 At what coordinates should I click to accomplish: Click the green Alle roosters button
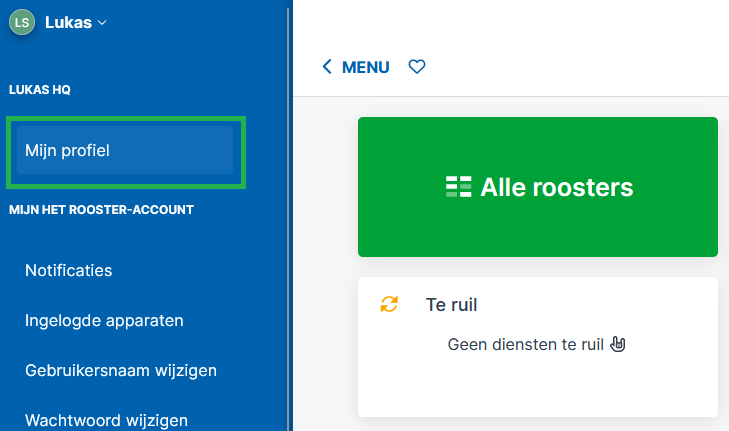pos(538,187)
